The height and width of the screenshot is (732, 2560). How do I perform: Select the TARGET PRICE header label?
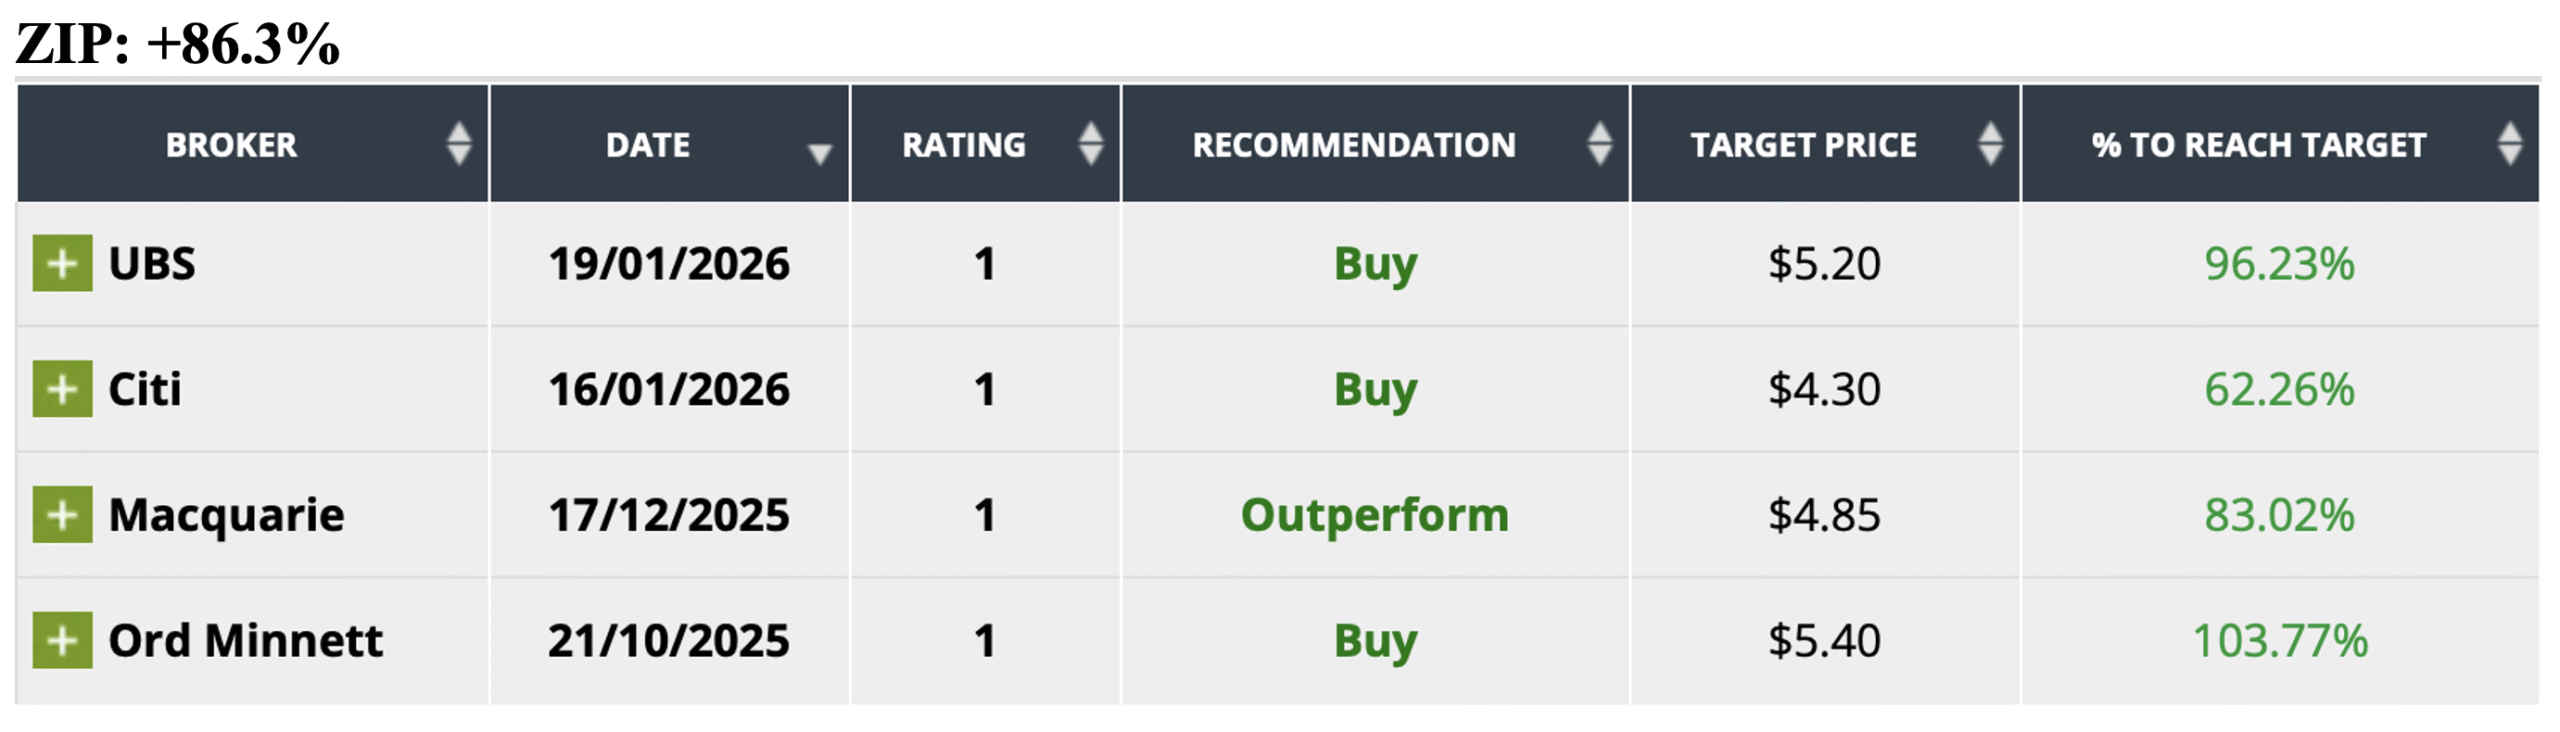tap(1803, 145)
